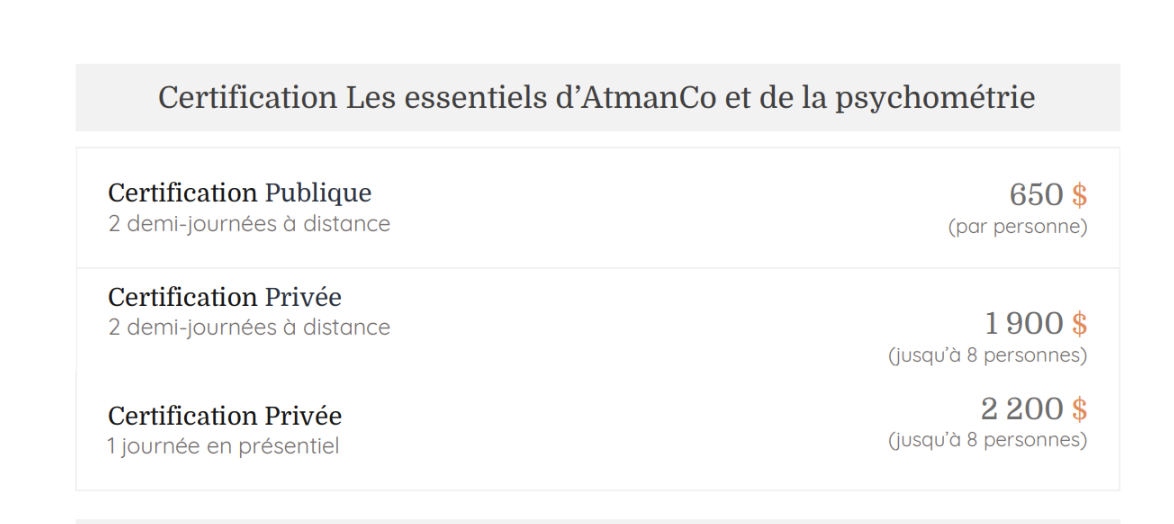Click the (par personne) note
1174x524 pixels.
tap(1018, 227)
